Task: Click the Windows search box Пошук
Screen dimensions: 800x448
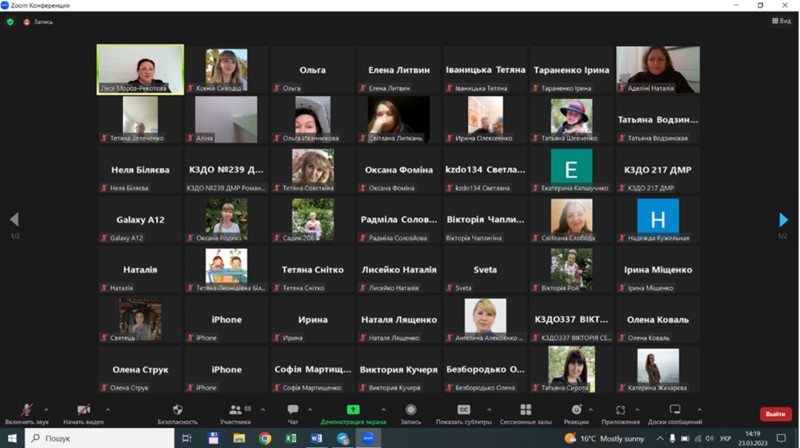Action: click(x=99, y=438)
